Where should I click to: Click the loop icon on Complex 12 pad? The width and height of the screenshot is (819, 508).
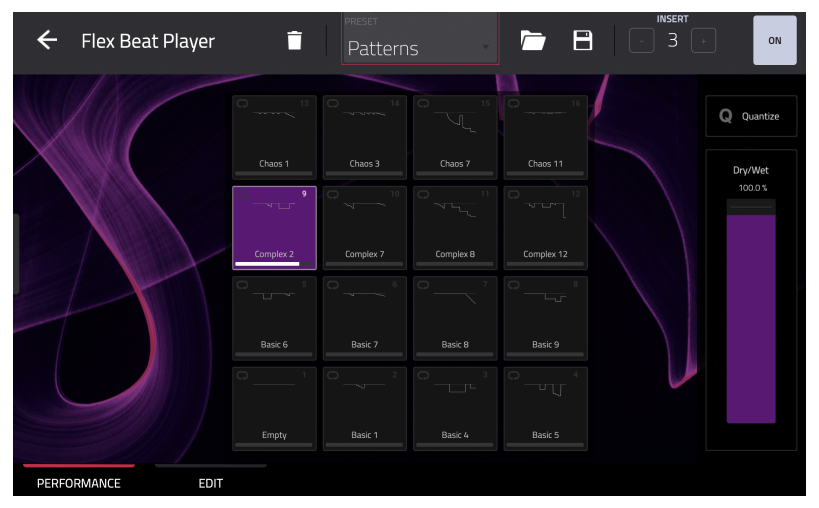pyautogui.click(x=514, y=194)
